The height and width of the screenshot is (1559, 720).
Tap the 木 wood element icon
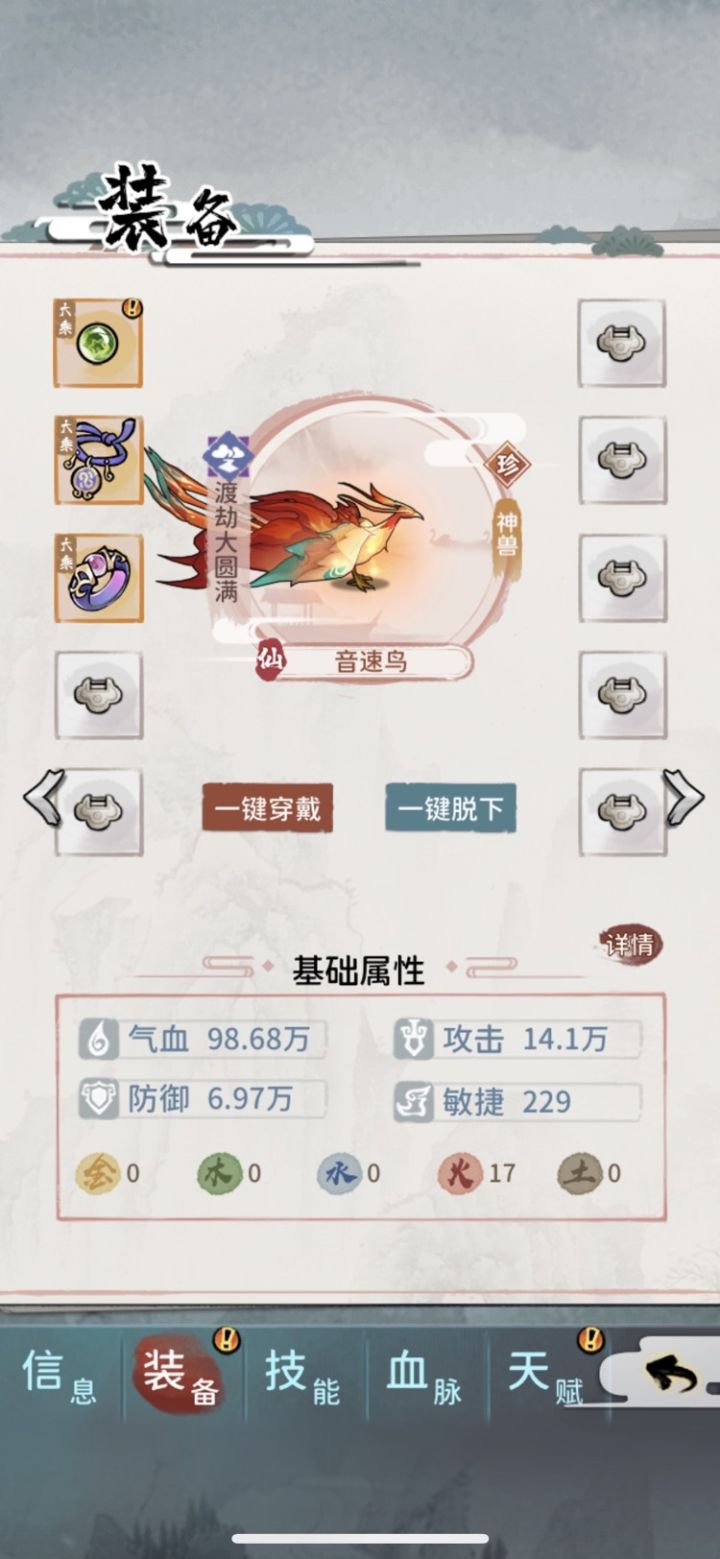click(219, 1172)
